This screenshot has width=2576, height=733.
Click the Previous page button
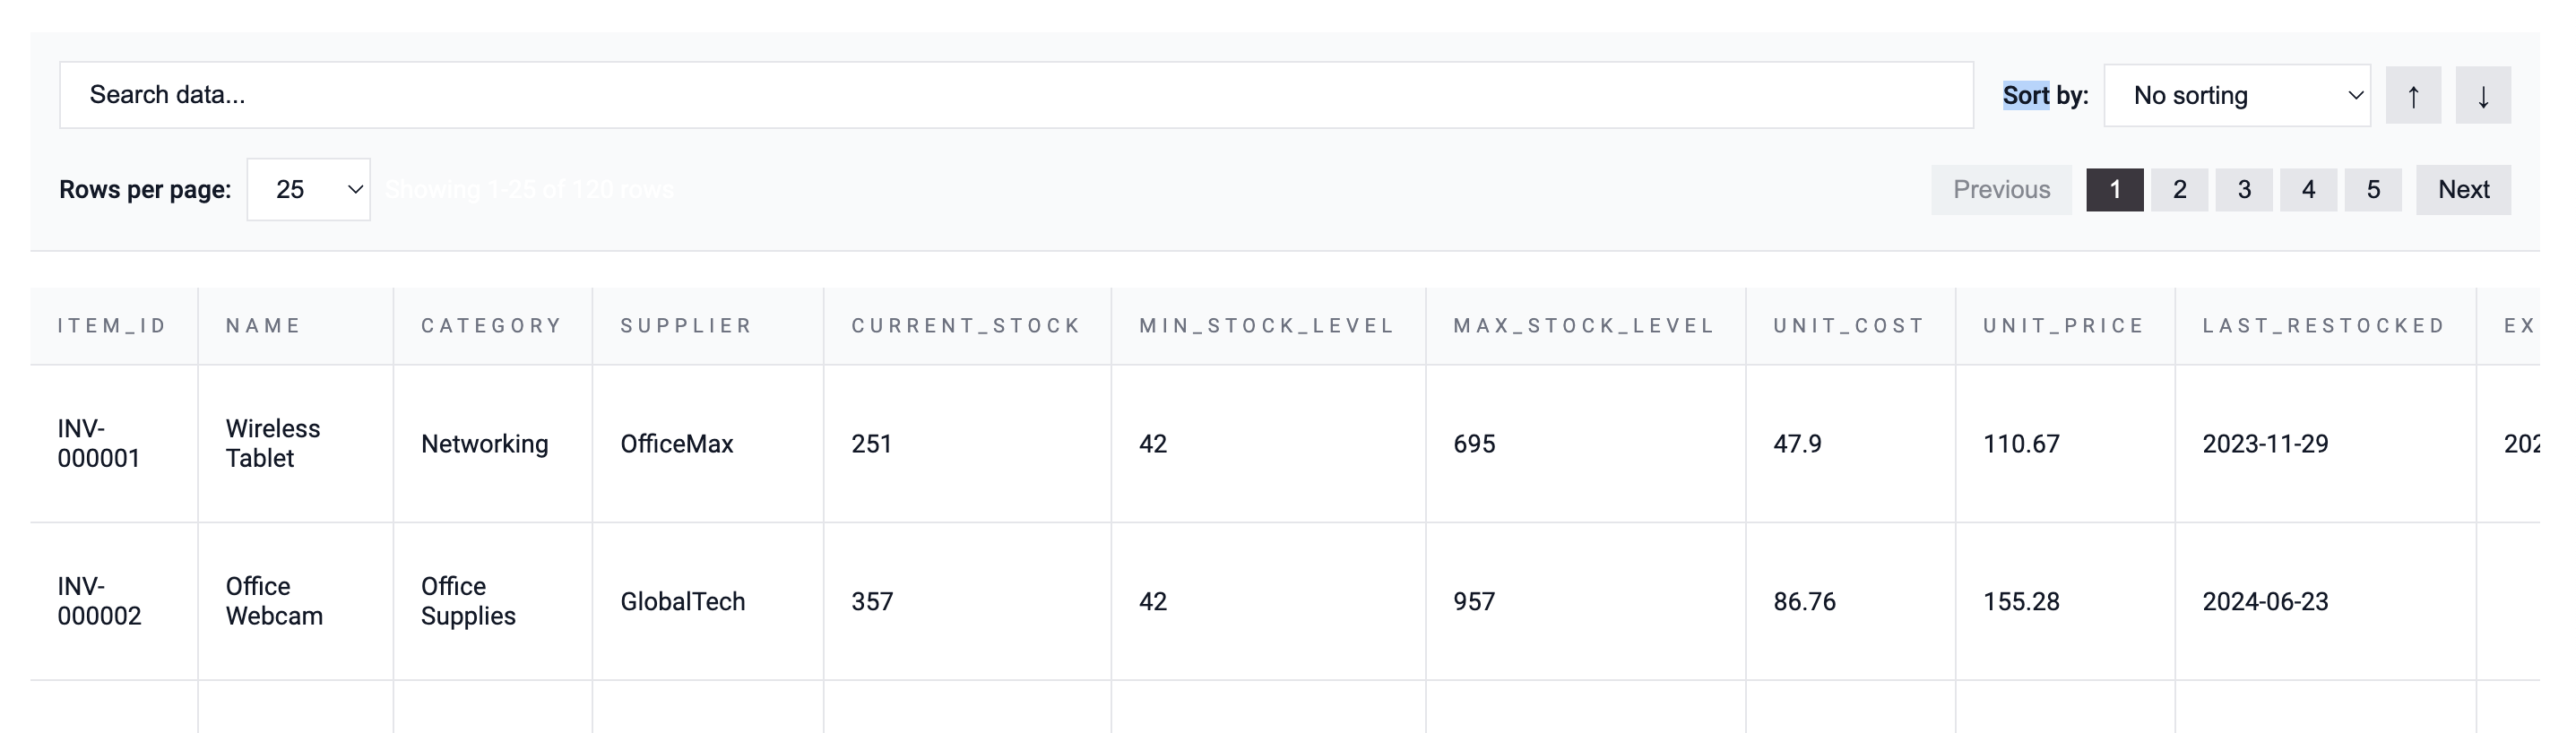(2001, 190)
